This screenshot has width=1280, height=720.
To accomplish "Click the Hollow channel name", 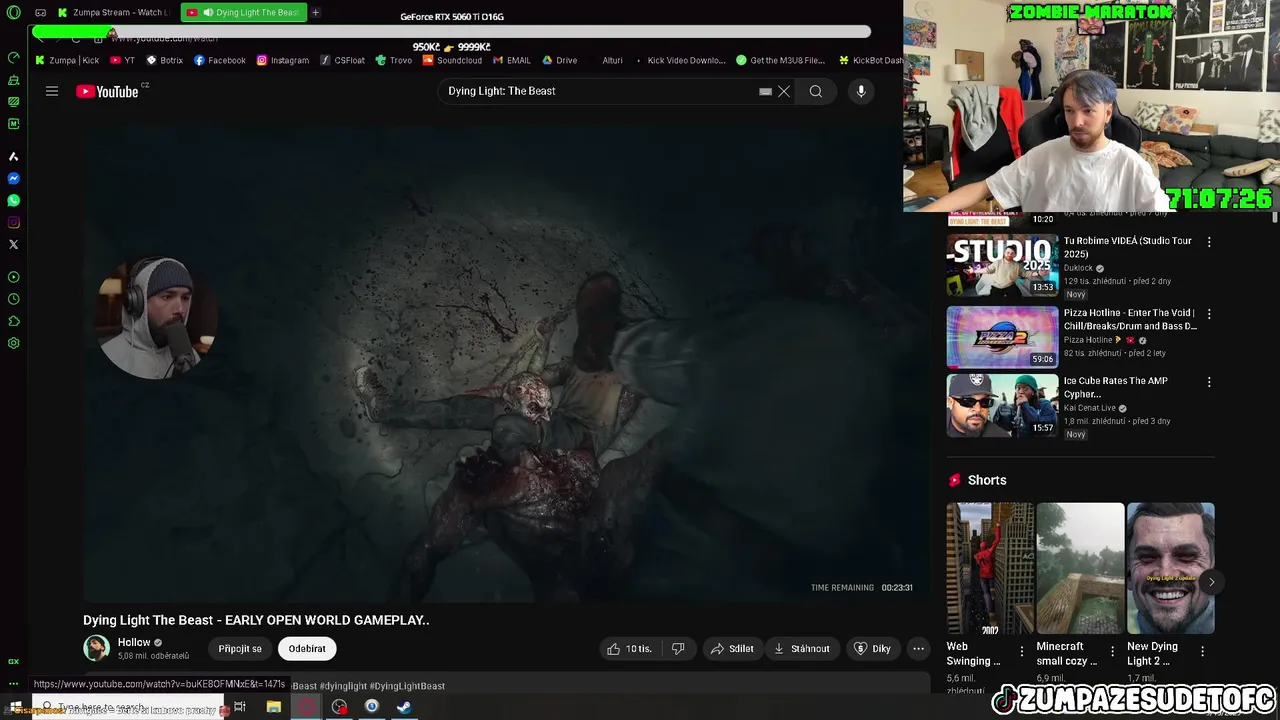I will (x=134, y=643).
